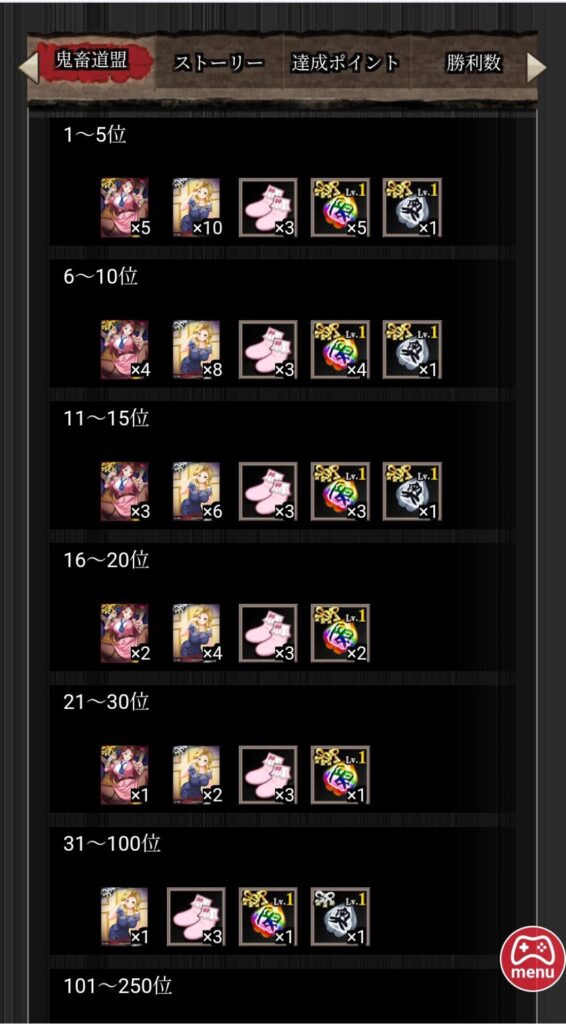Select the 達成ポイント tab

click(345, 63)
